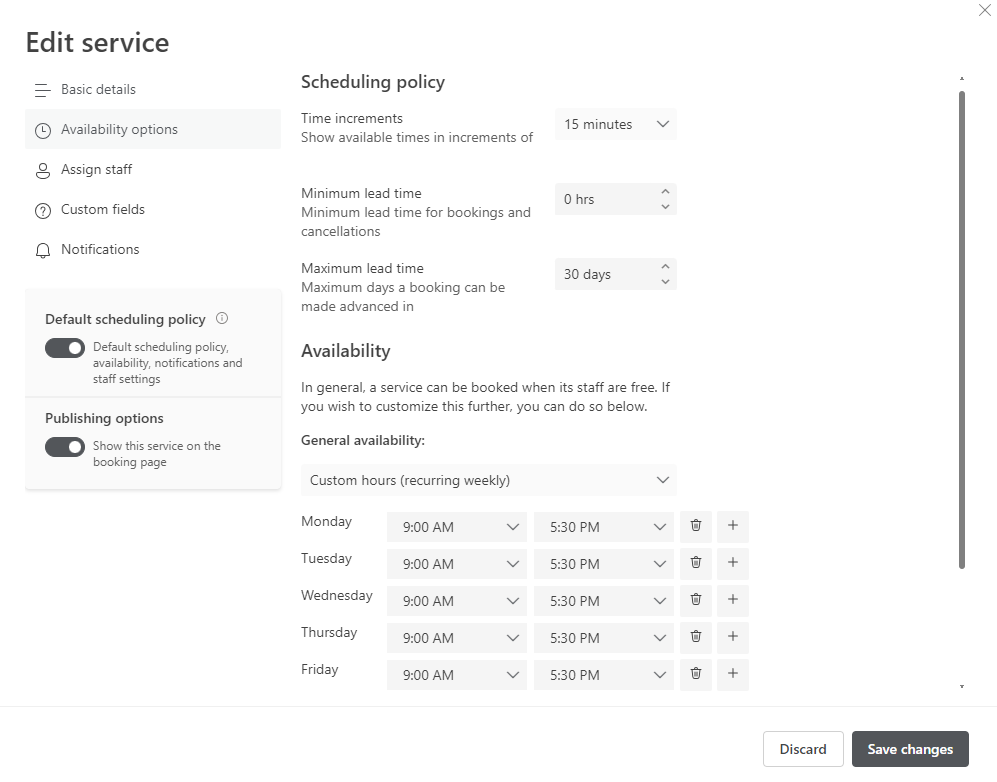This screenshot has width=997, height=782.
Task: Expand the General availability dropdown
Action: pos(488,480)
